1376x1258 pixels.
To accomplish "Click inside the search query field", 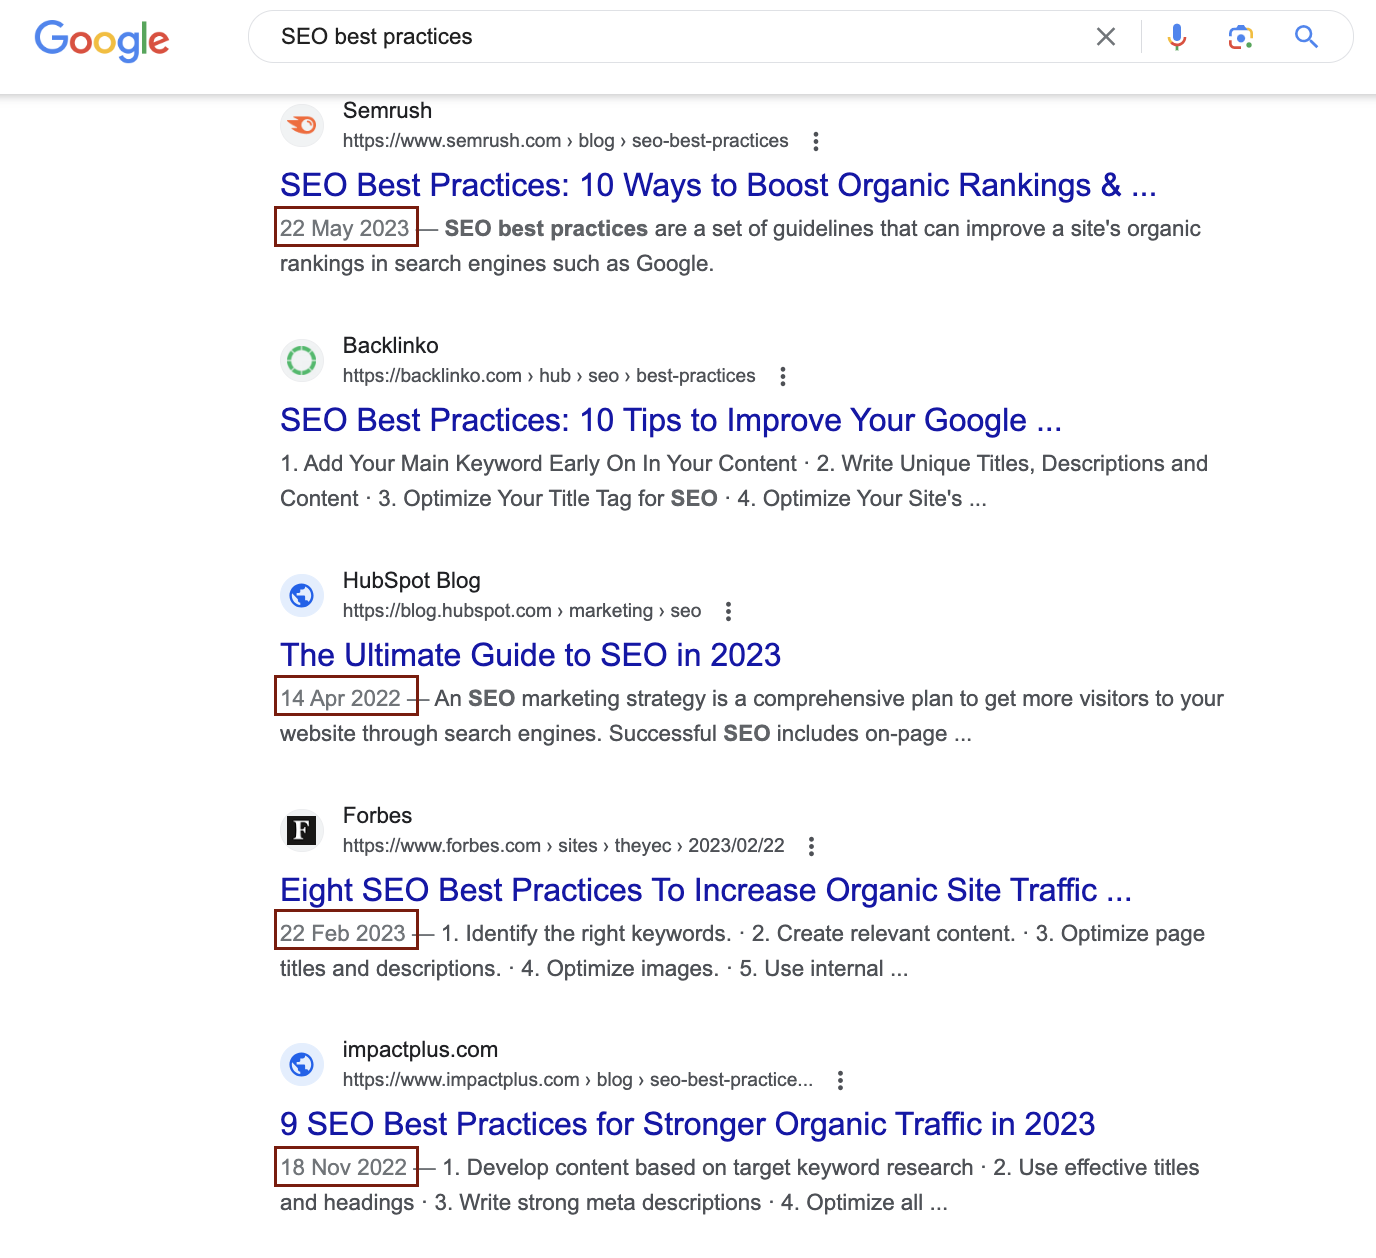I will click(x=600, y=37).
